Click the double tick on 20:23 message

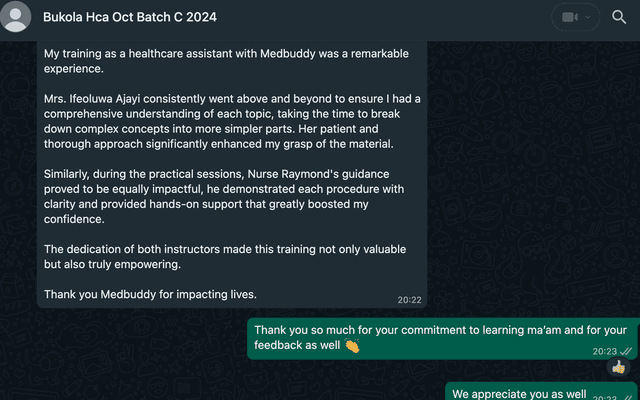click(x=627, y=352)
